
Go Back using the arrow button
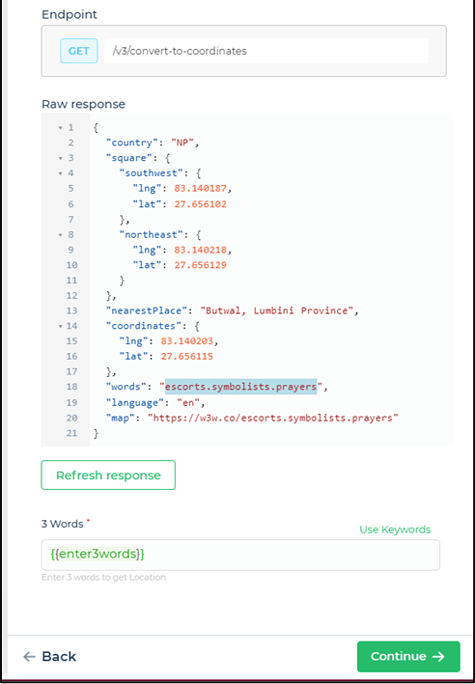tap(50, 656)
